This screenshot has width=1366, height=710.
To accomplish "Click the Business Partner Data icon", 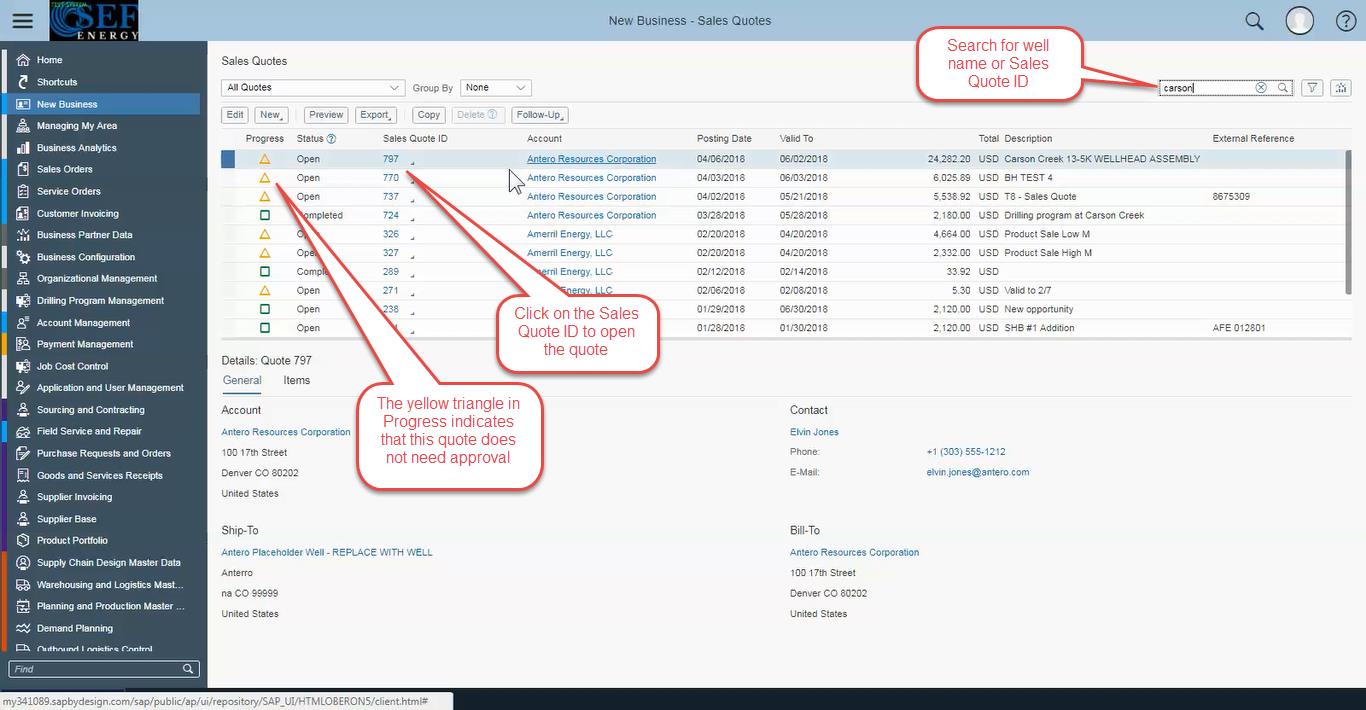I will (x=23, y=235).
